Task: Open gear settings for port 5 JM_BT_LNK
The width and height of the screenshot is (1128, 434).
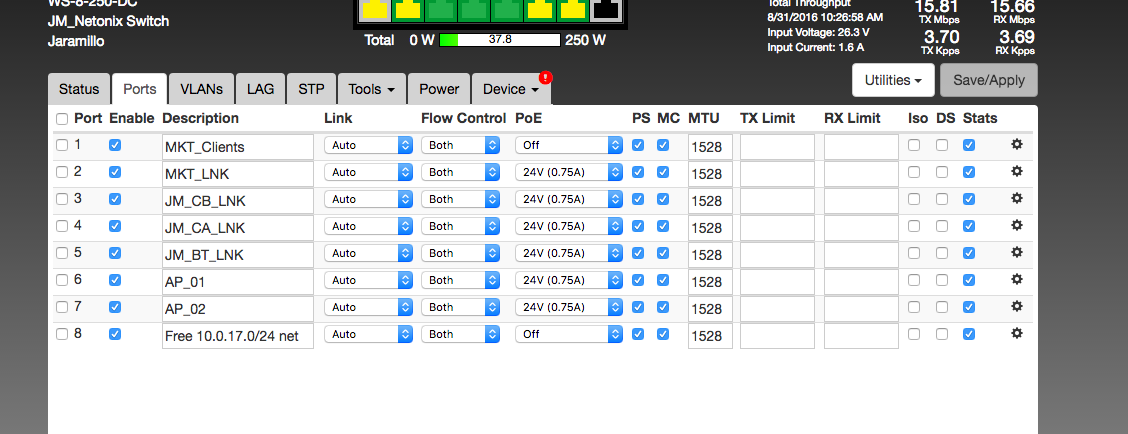Action: pyautogui.click(x=1016, y=253)
